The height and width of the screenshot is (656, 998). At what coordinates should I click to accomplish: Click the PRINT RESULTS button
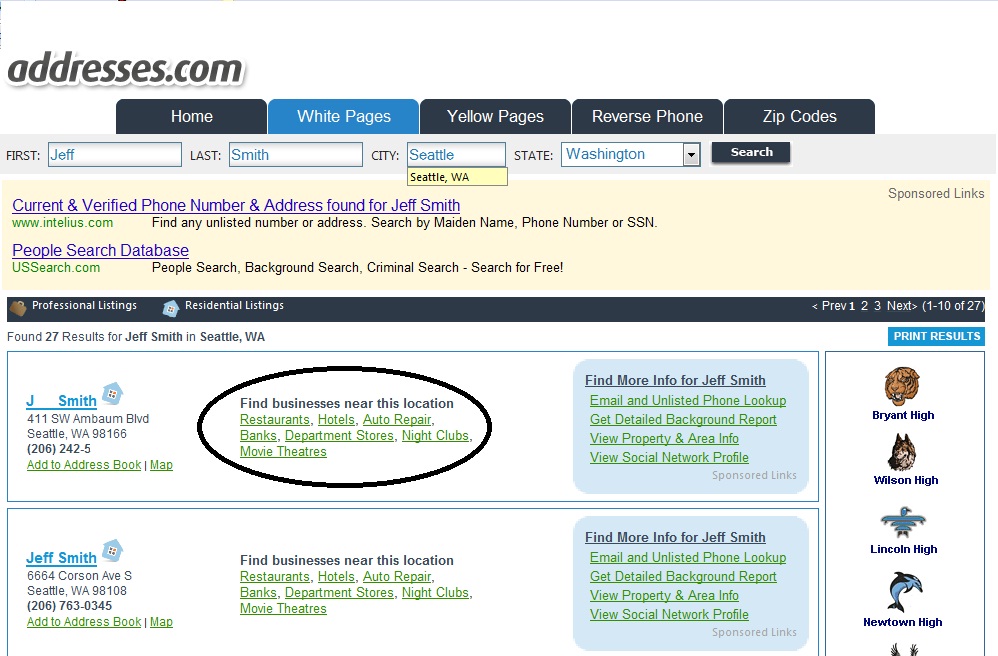click(x=936, y=337)
